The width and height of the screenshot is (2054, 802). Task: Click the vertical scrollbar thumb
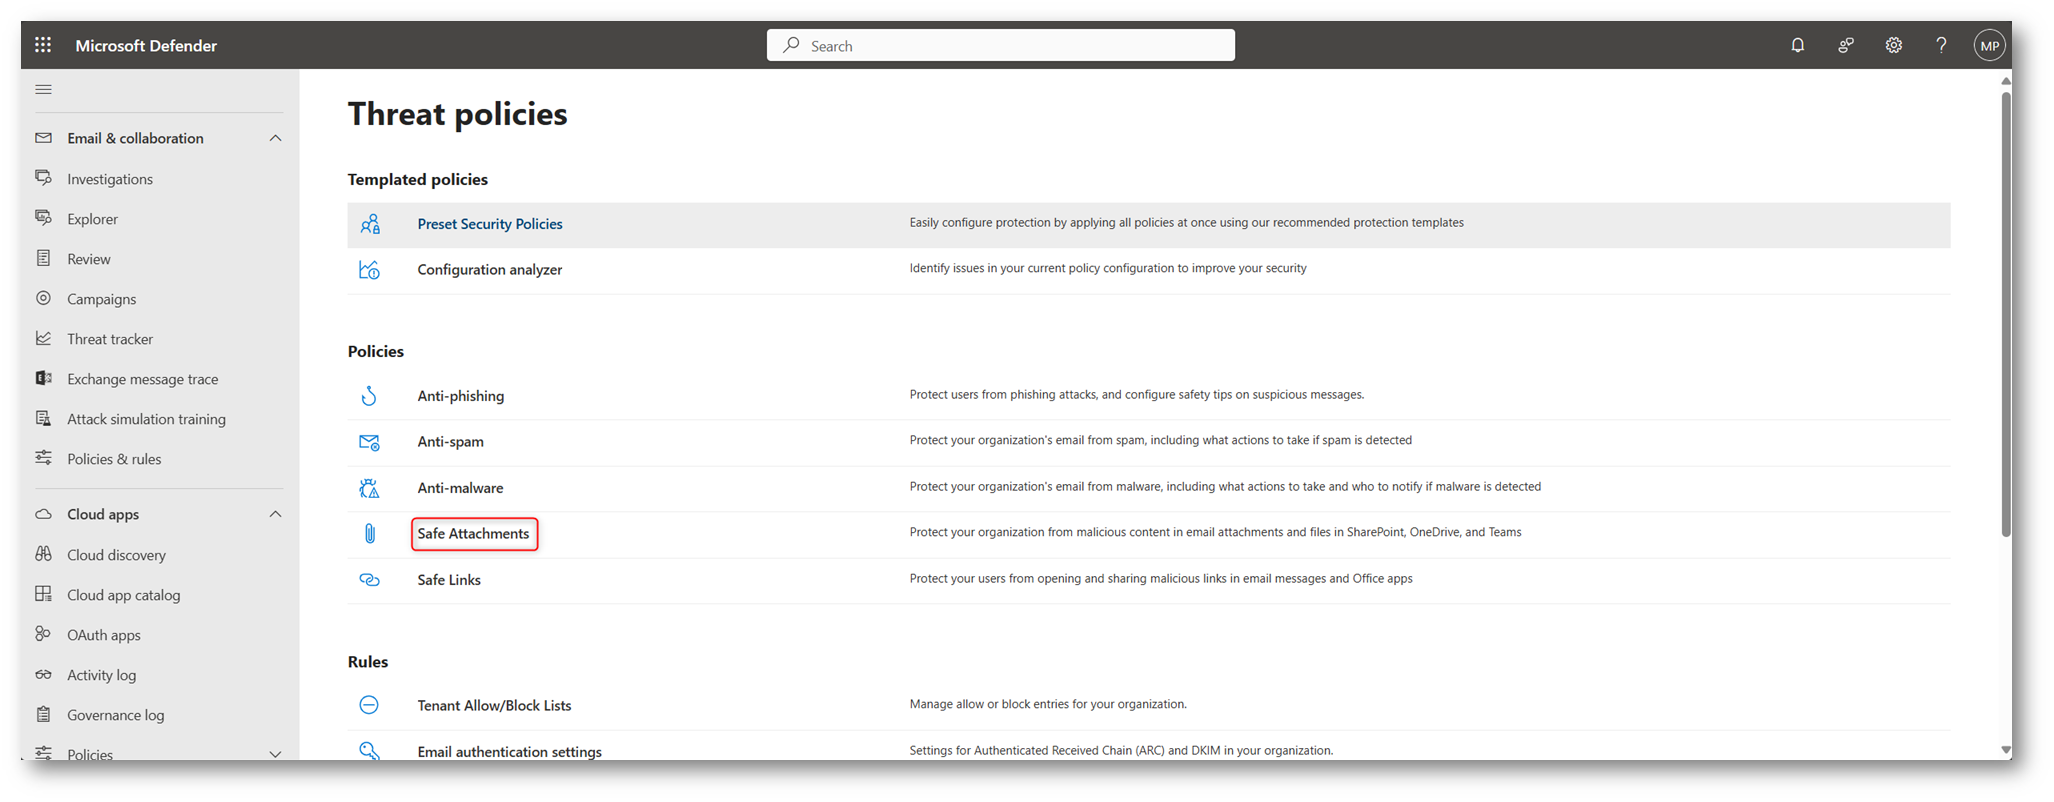click(x=2005, y=314)
